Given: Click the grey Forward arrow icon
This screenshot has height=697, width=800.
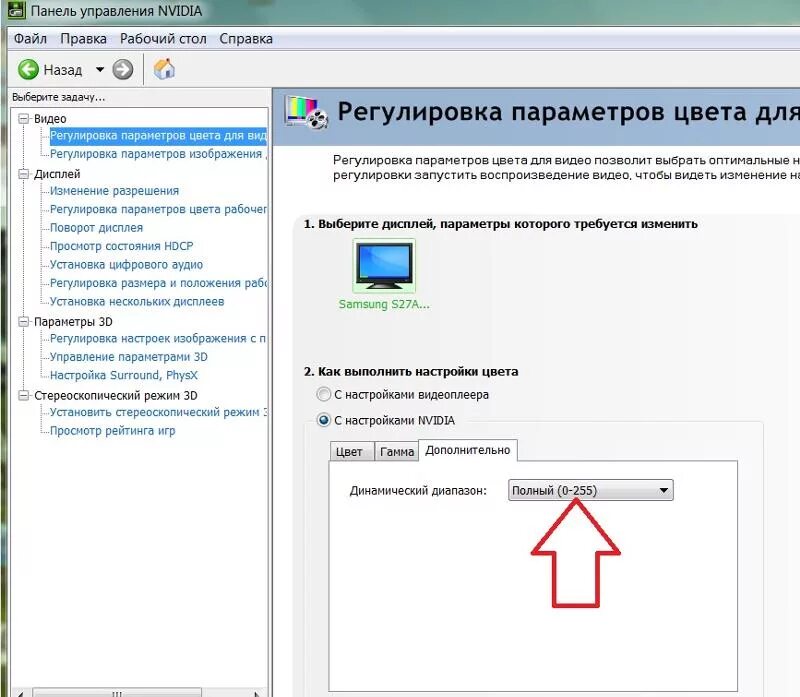Looking at the screenshot, I should (x=122, y=69).
